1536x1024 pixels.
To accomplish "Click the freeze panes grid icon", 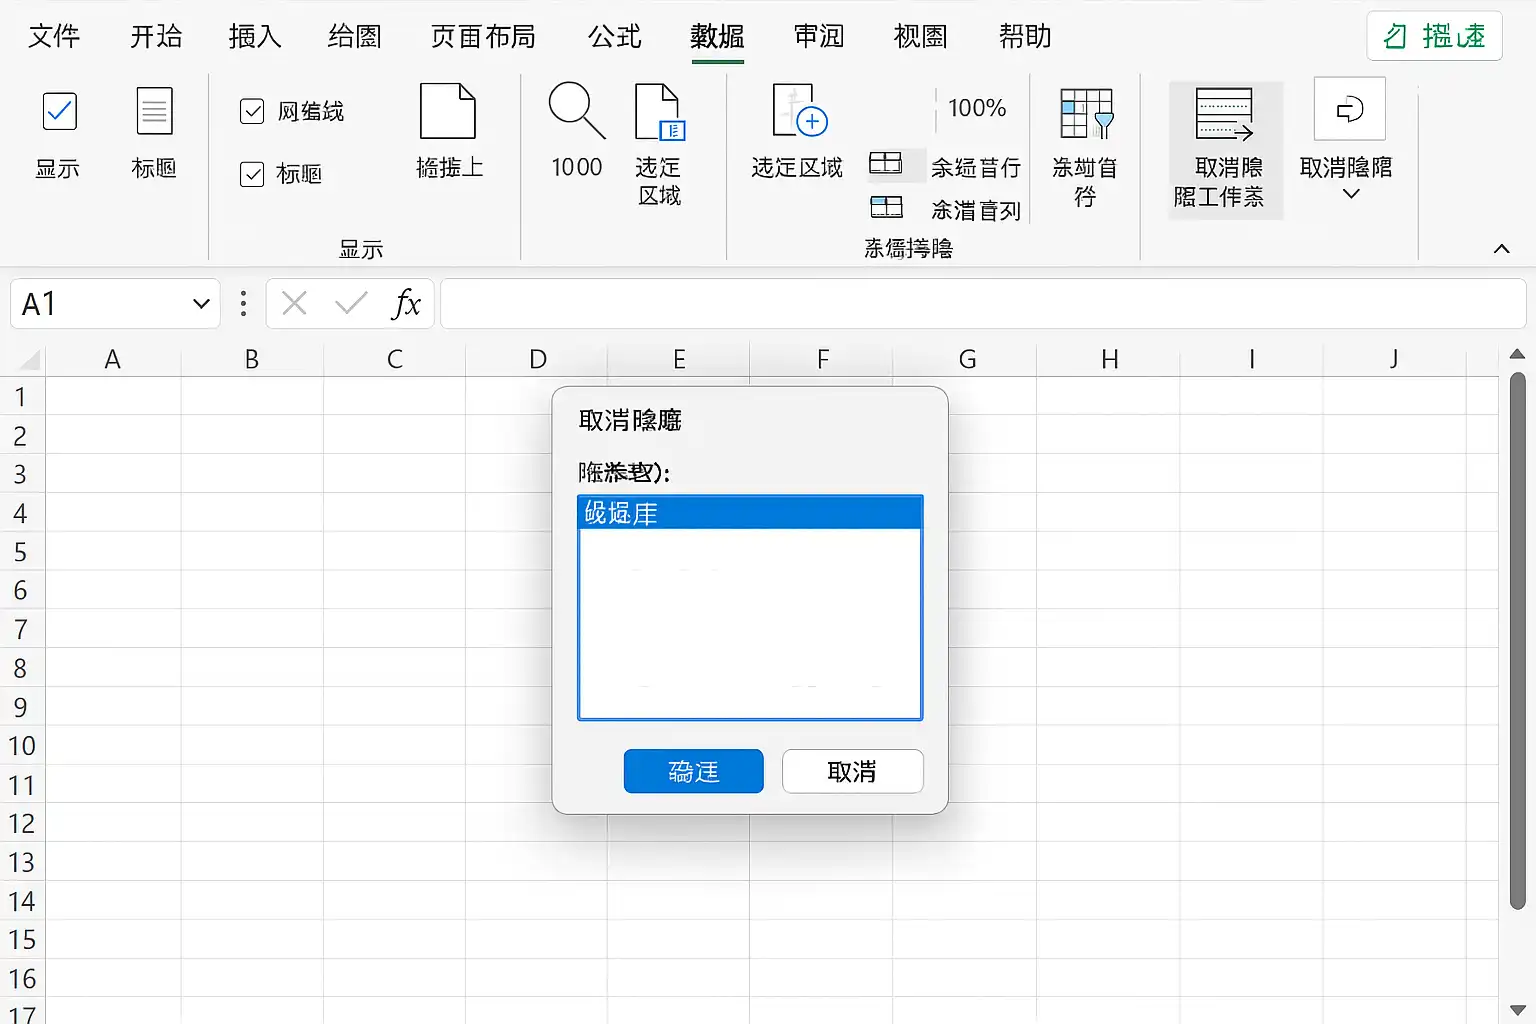I will [1086, 113].
